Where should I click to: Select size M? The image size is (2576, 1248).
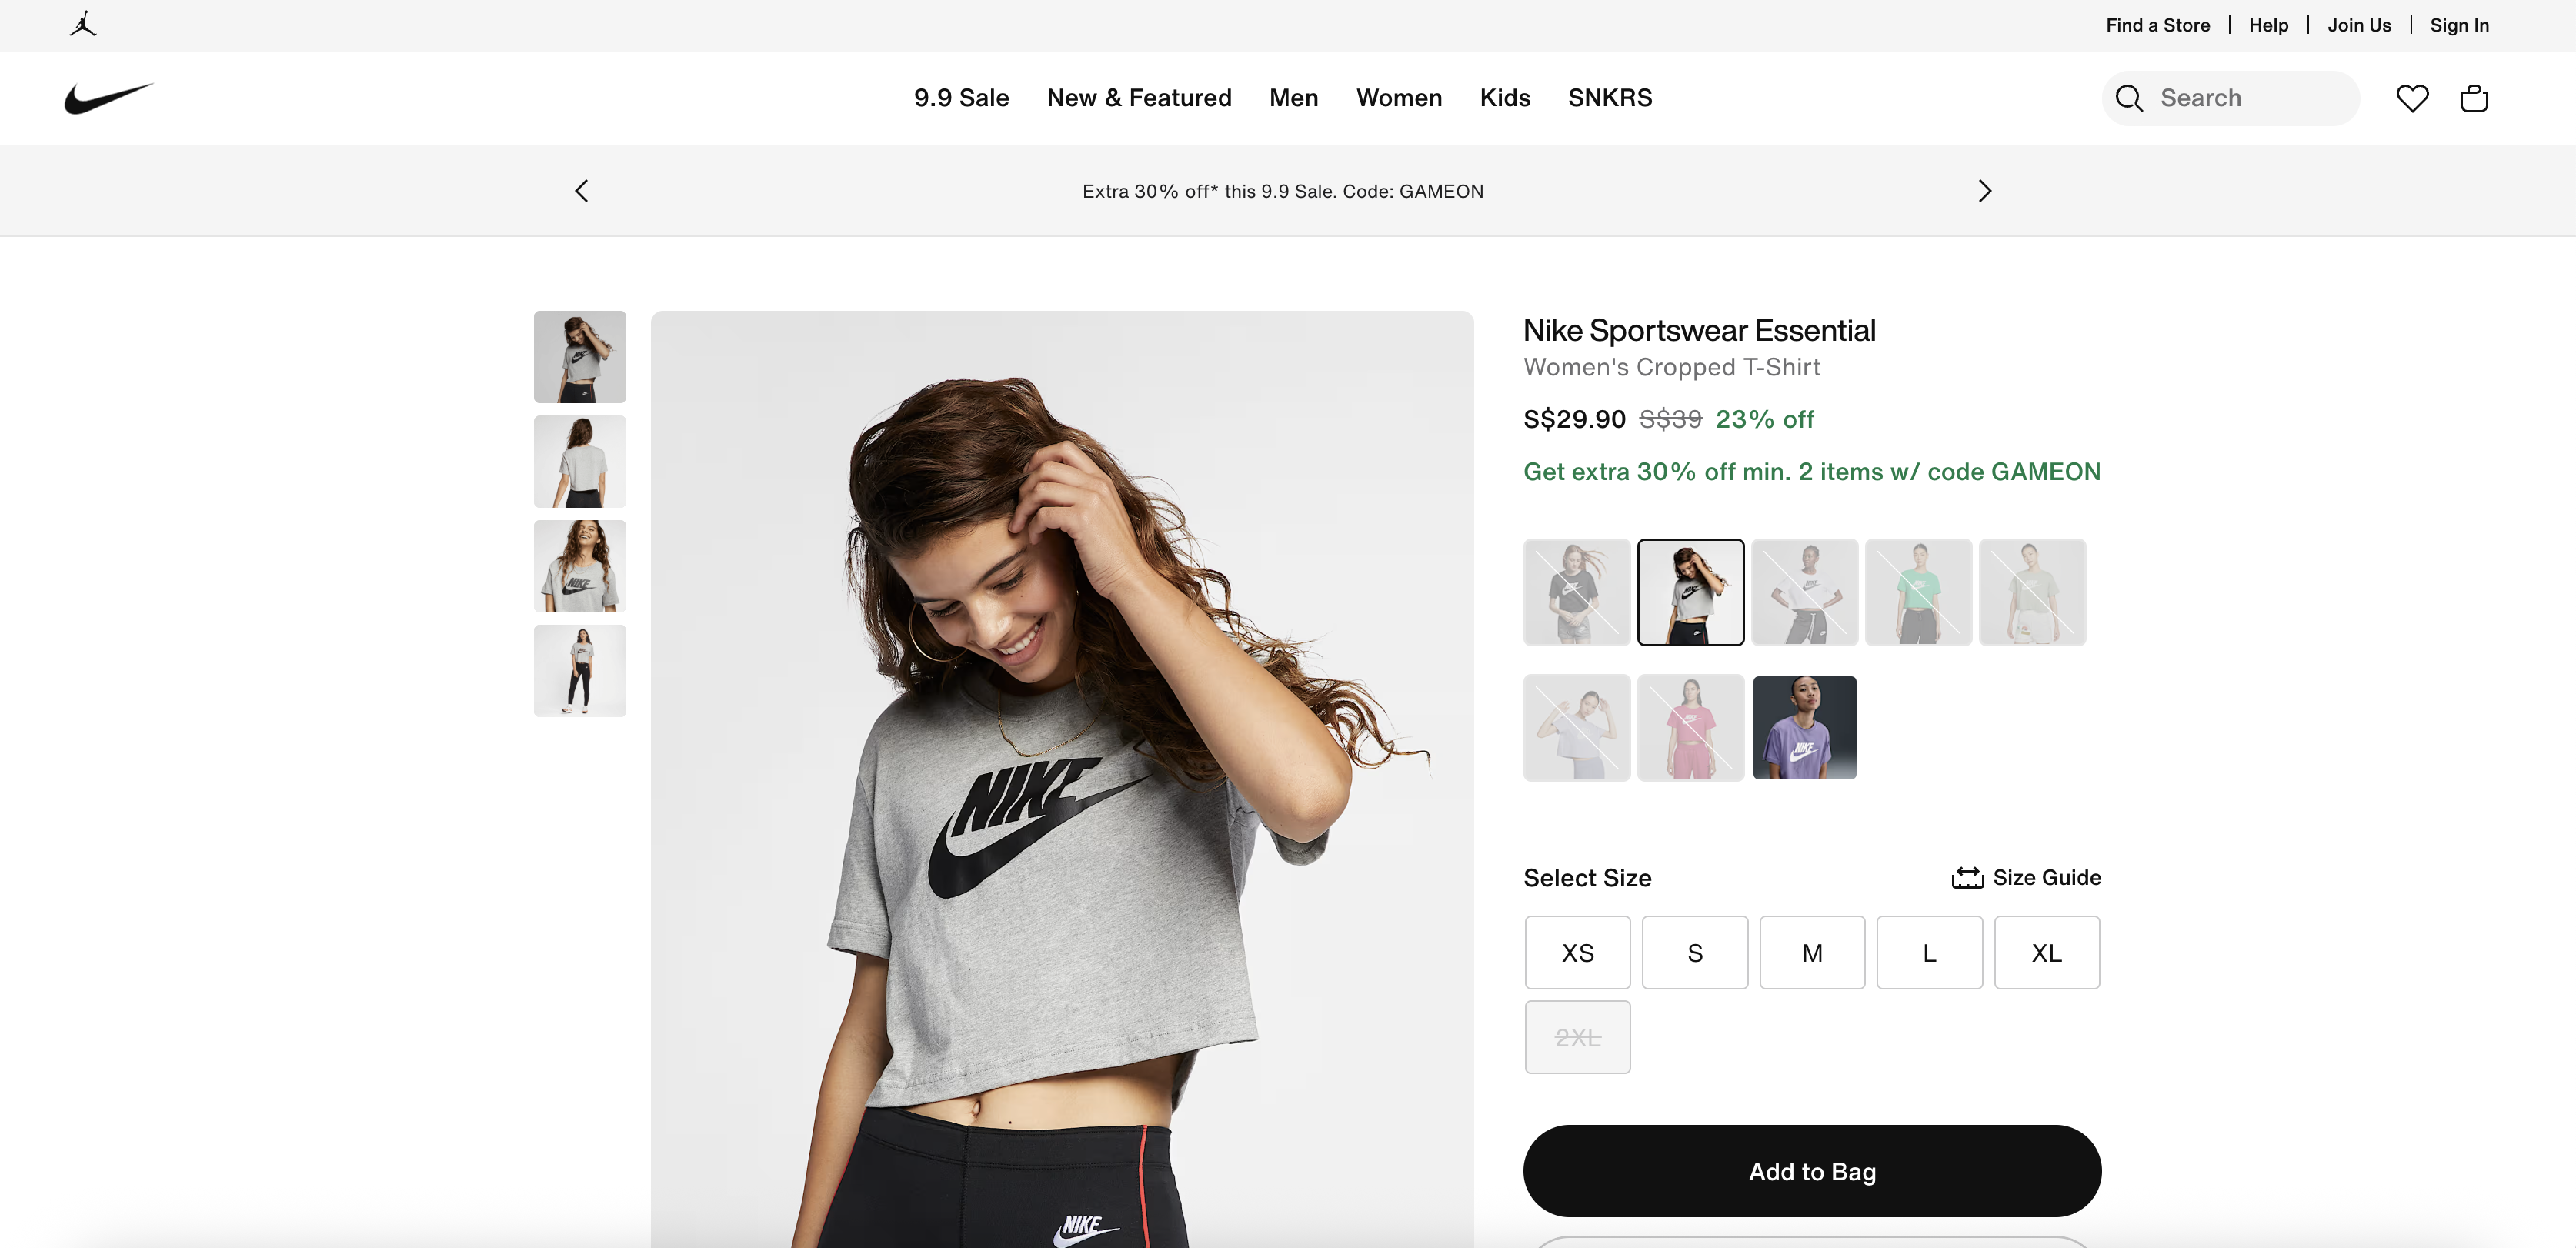pos(1812,953)
